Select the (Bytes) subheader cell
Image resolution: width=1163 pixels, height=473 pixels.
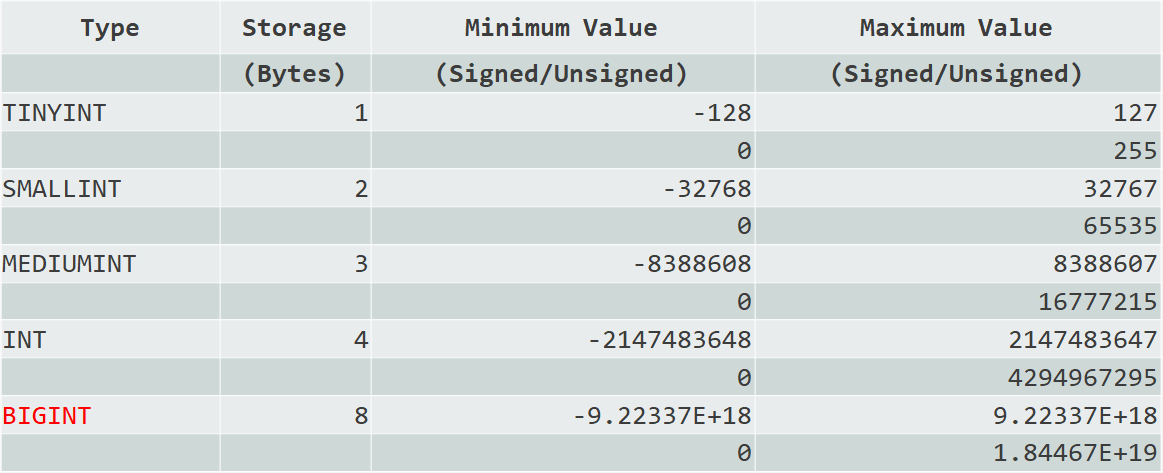click(x=294, y=74)
